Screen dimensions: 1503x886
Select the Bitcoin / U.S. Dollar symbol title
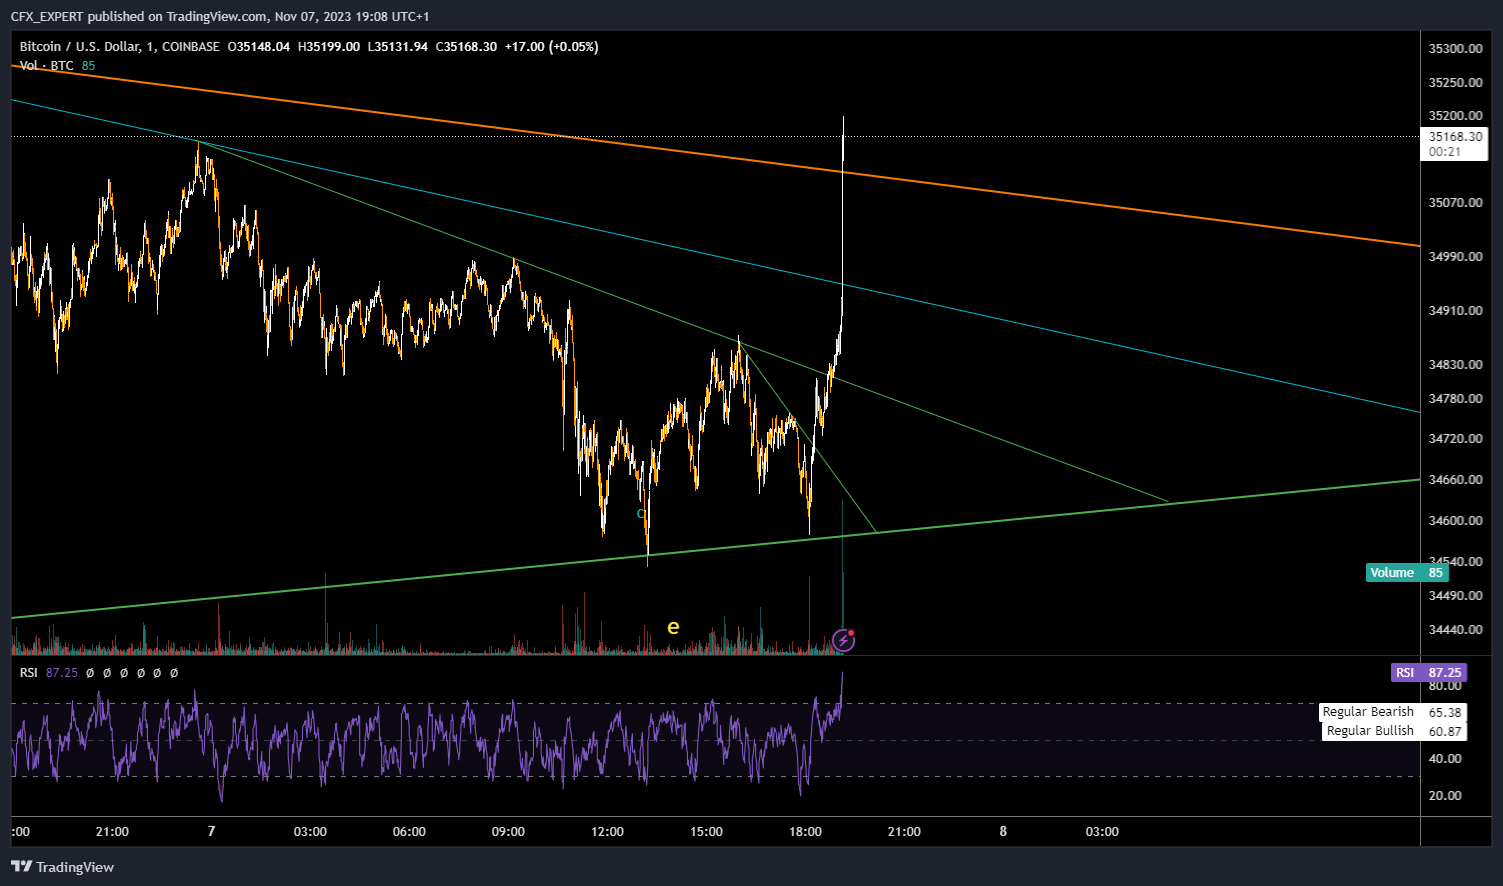pyautogui.click(x=80, y=47)
